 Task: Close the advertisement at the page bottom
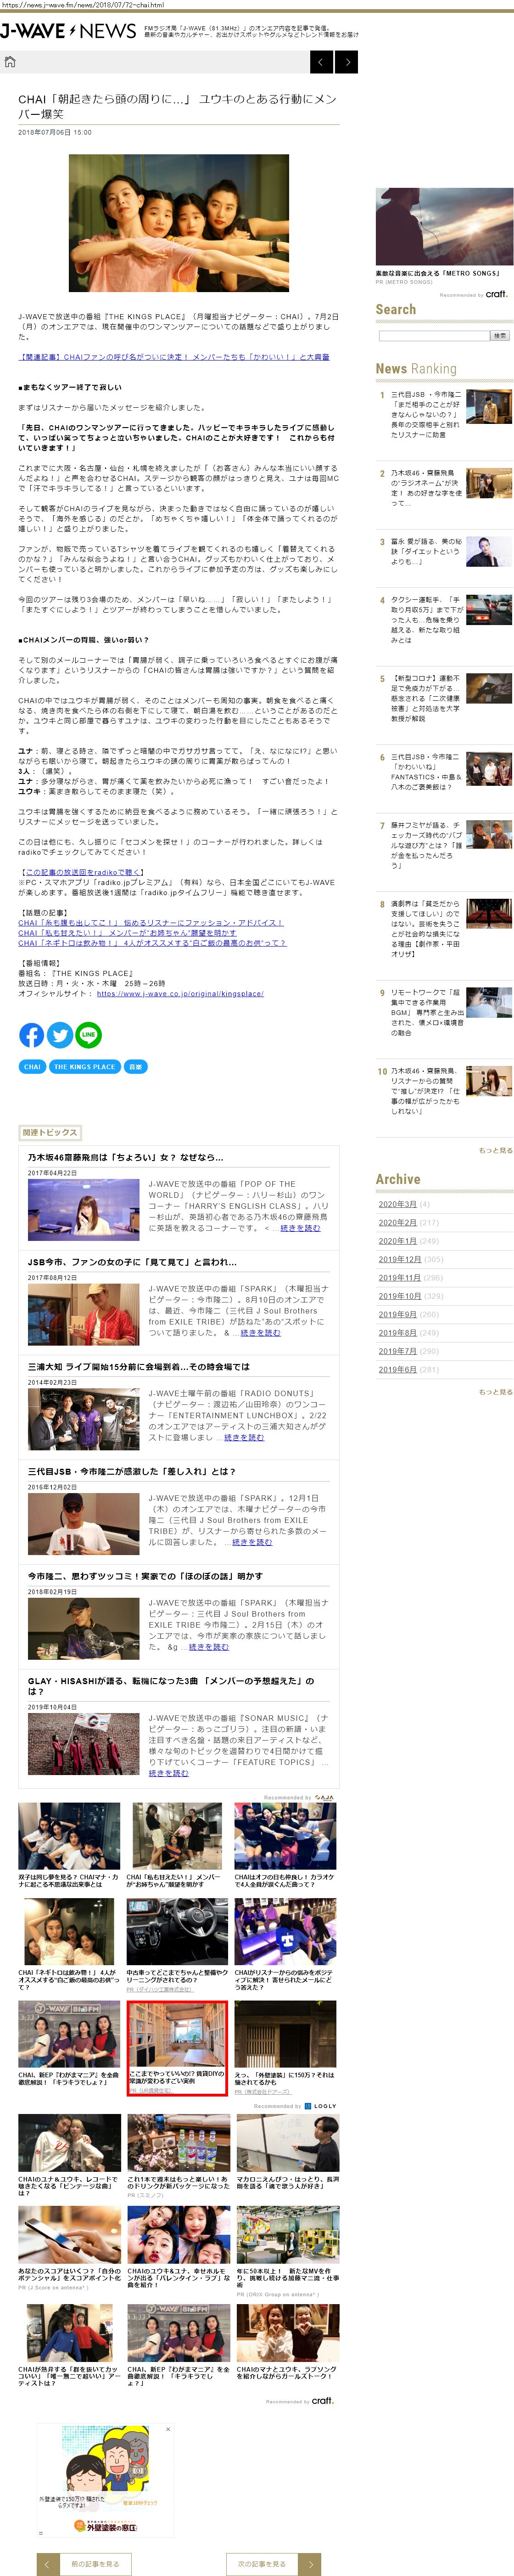(x=168, y=2428)
